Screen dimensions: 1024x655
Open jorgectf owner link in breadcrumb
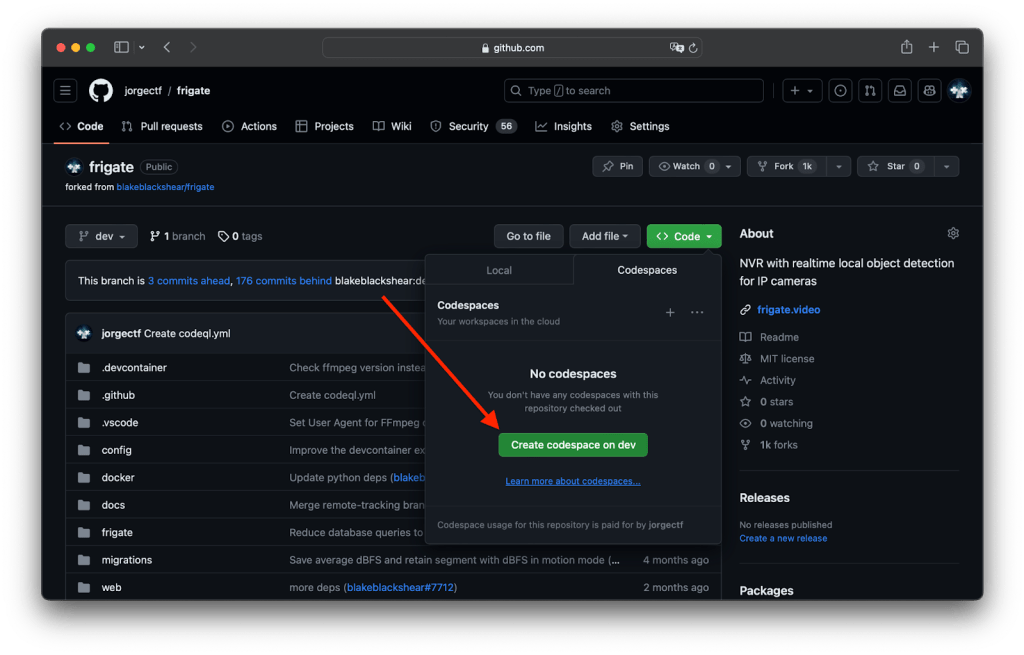click(x=143, y=91)
